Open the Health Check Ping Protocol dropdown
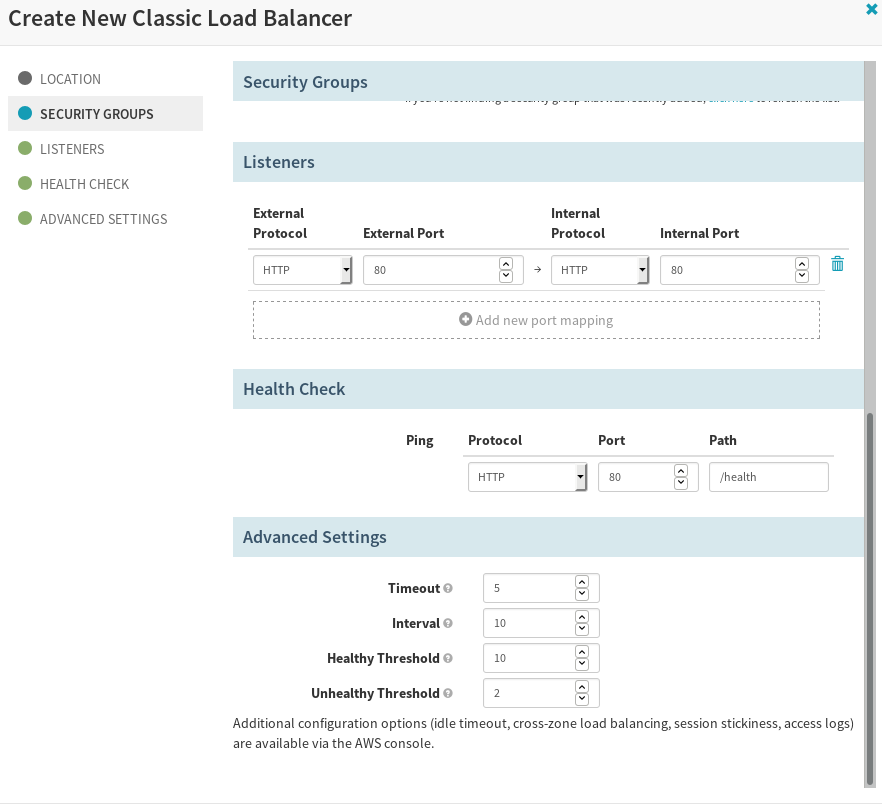The width and height of the screenshot is (882, 806). 528,477
